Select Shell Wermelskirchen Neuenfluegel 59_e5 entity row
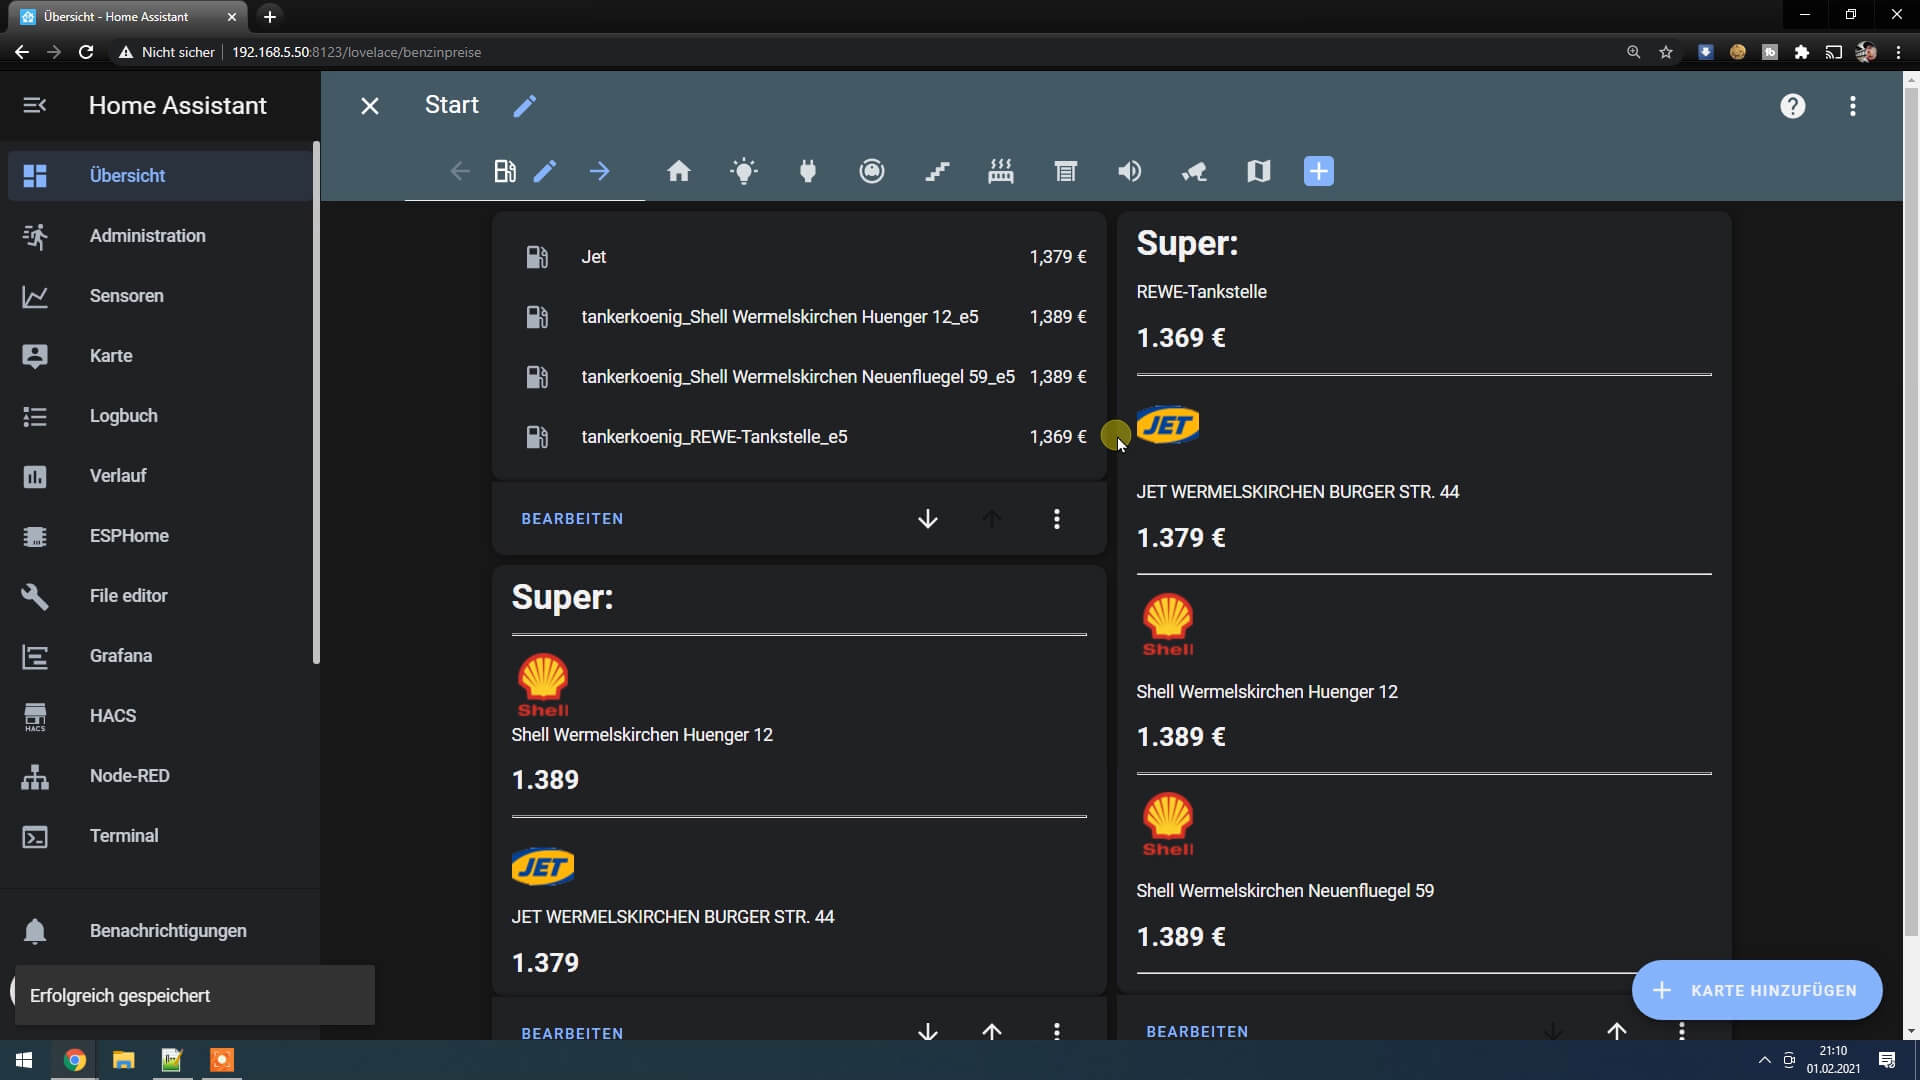Screen dimensions: 1920x1080 [x=800, y=377]
